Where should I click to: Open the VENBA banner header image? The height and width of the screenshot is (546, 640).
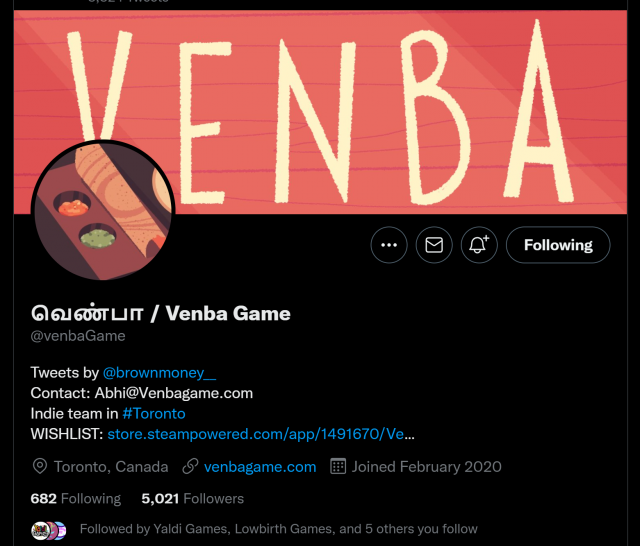point(320,112)
